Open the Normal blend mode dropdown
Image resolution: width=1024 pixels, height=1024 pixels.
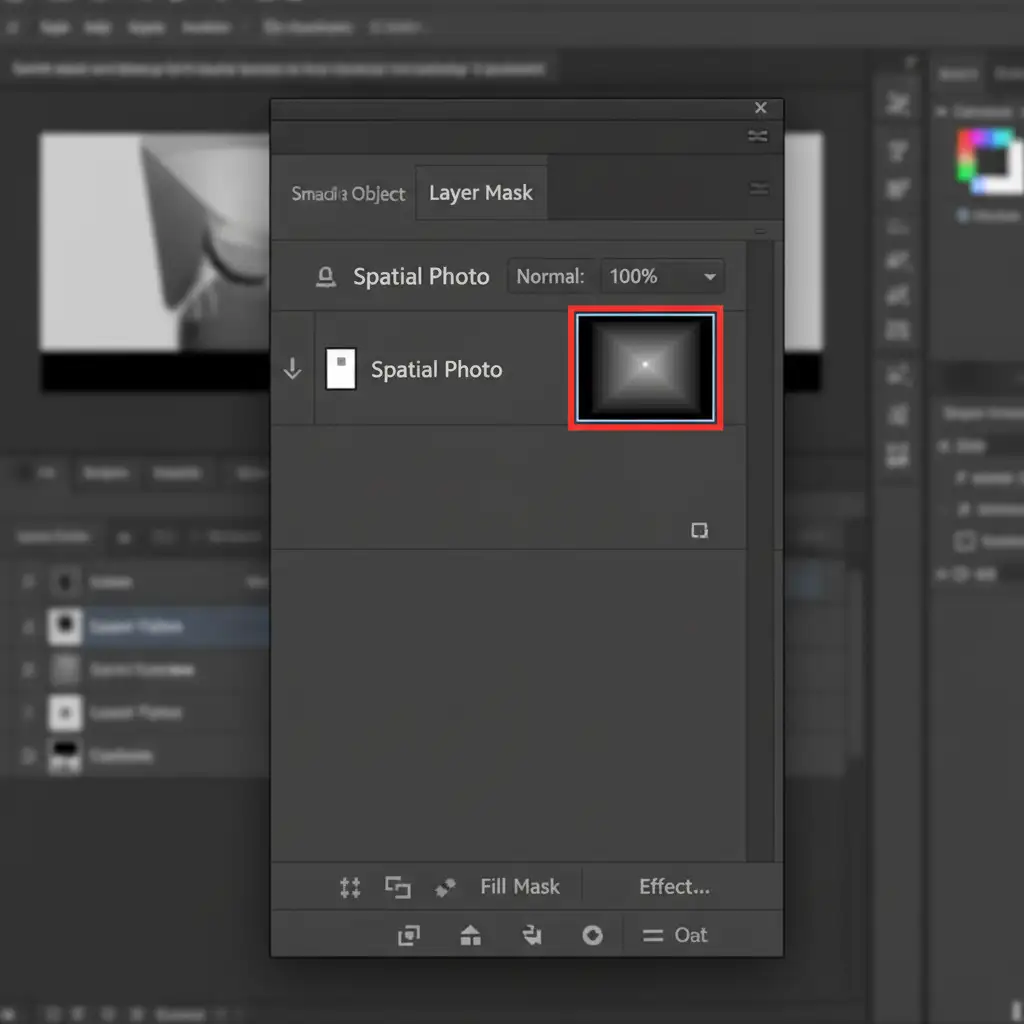click(550, 277)
